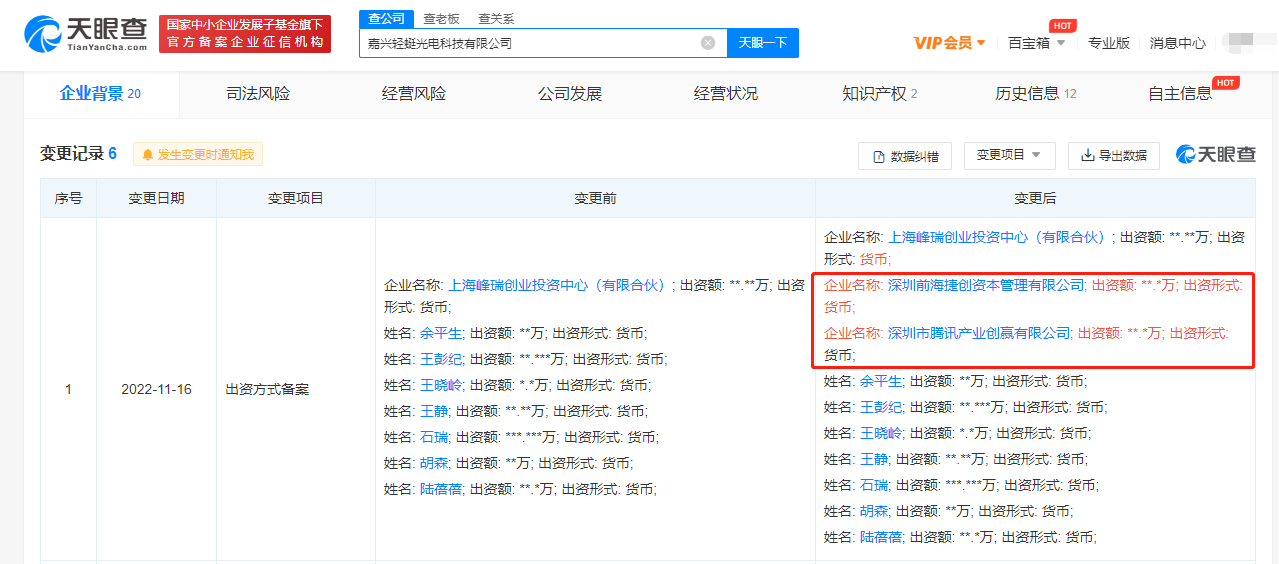Click the red 官方备案企业征信机构 banner
The height and width of the screenshot is (564, 1279).
click(245, 34)
